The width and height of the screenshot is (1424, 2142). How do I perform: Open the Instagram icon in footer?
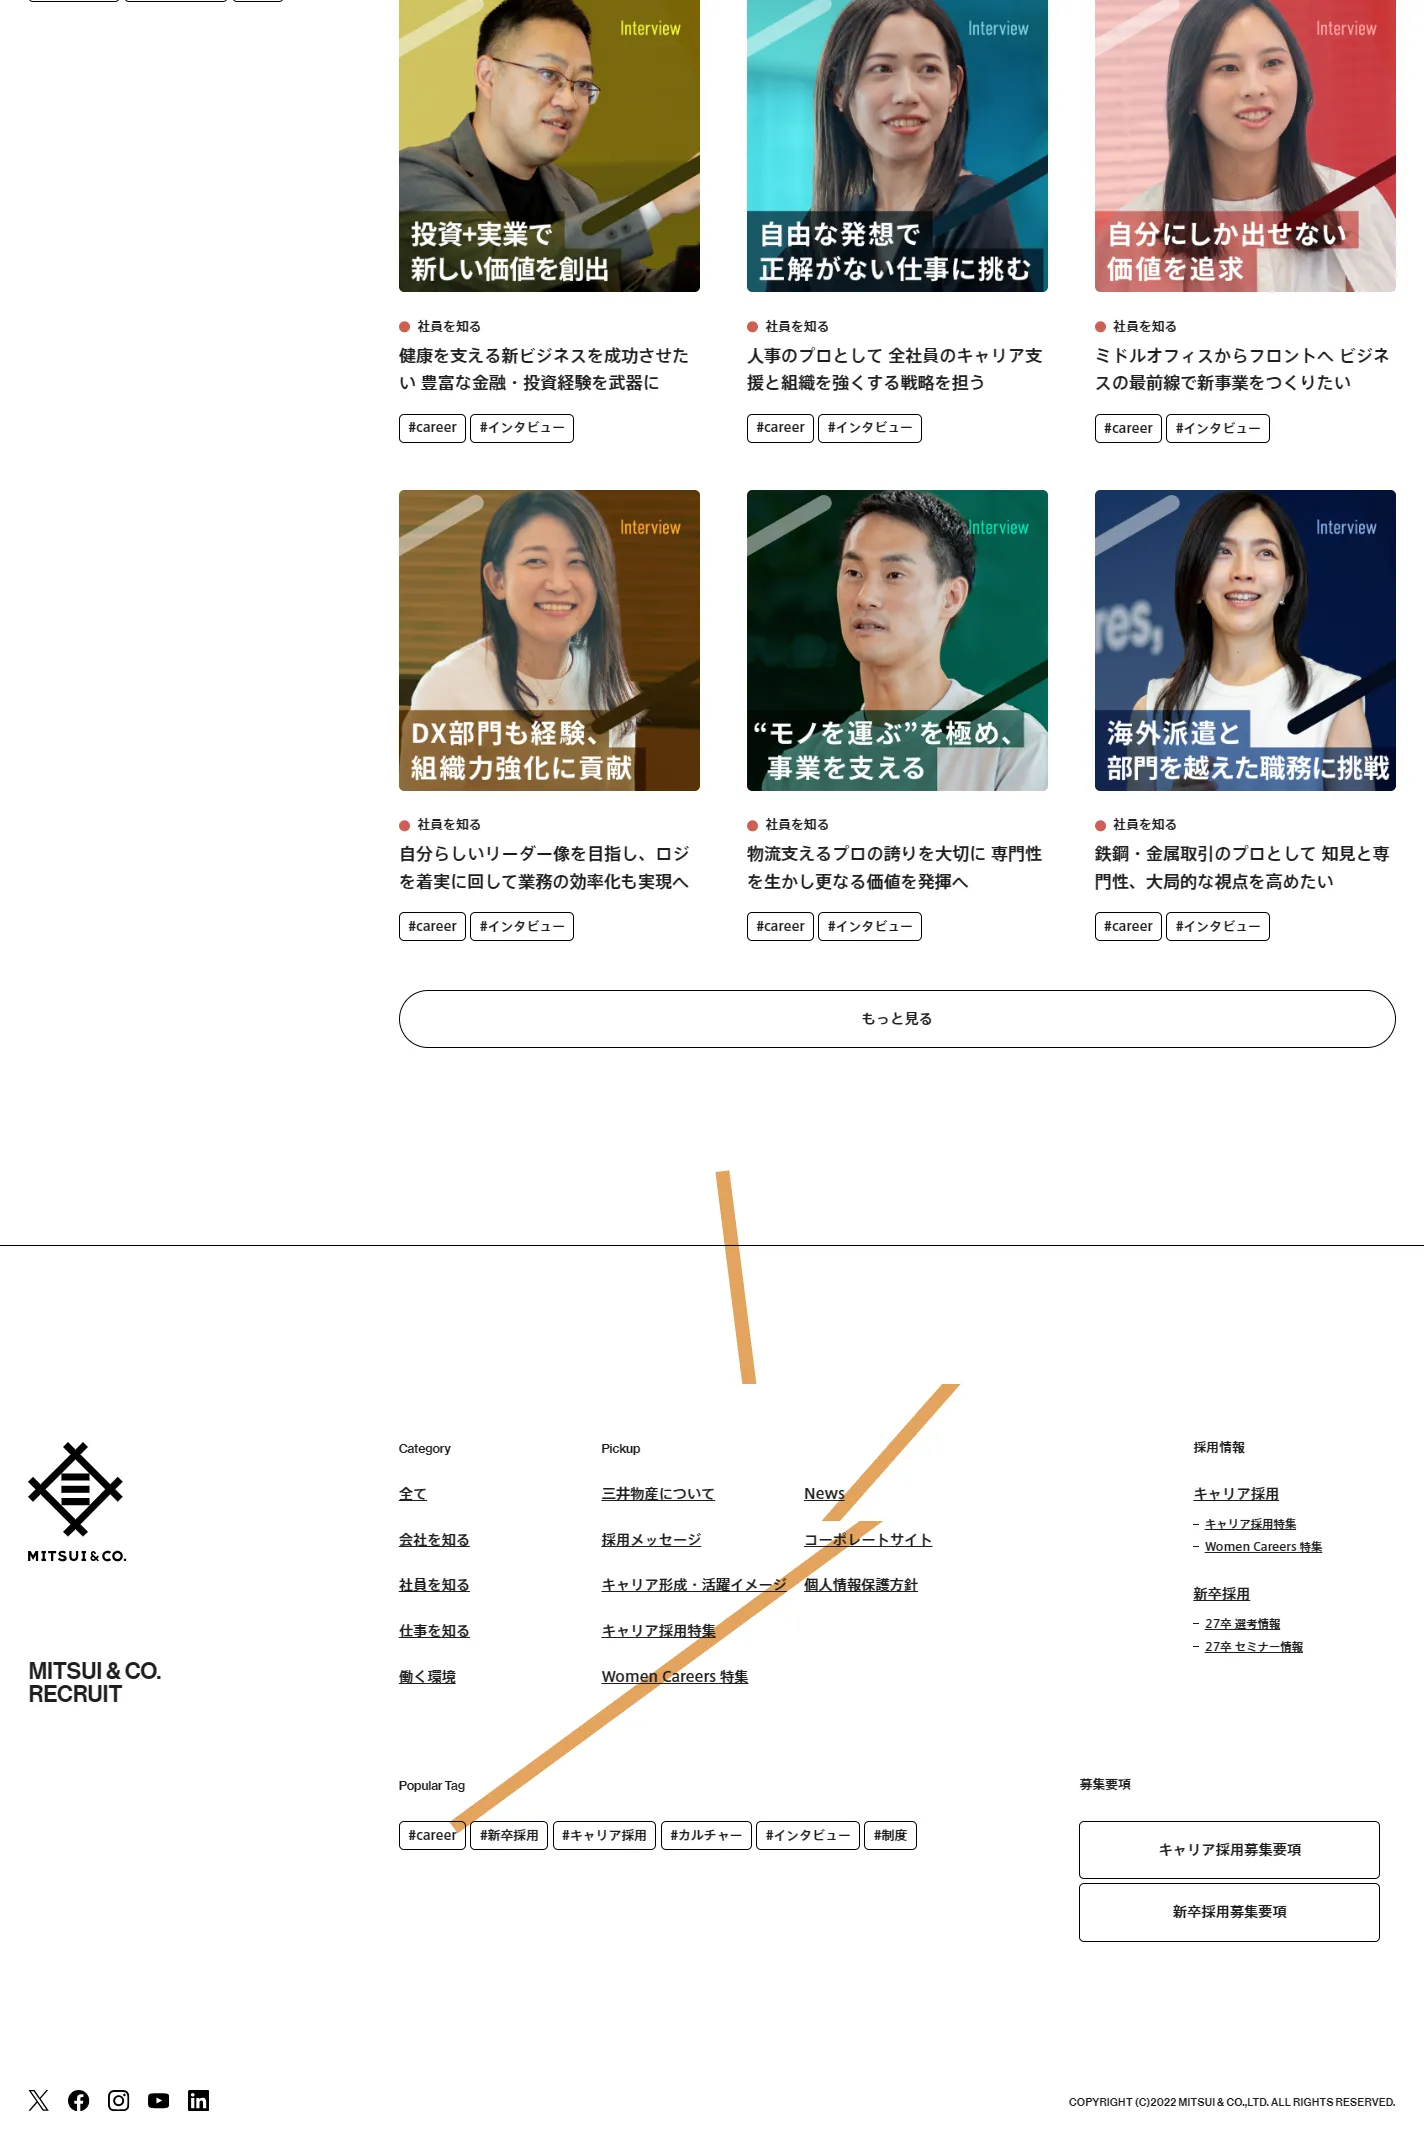(119, 2100)
